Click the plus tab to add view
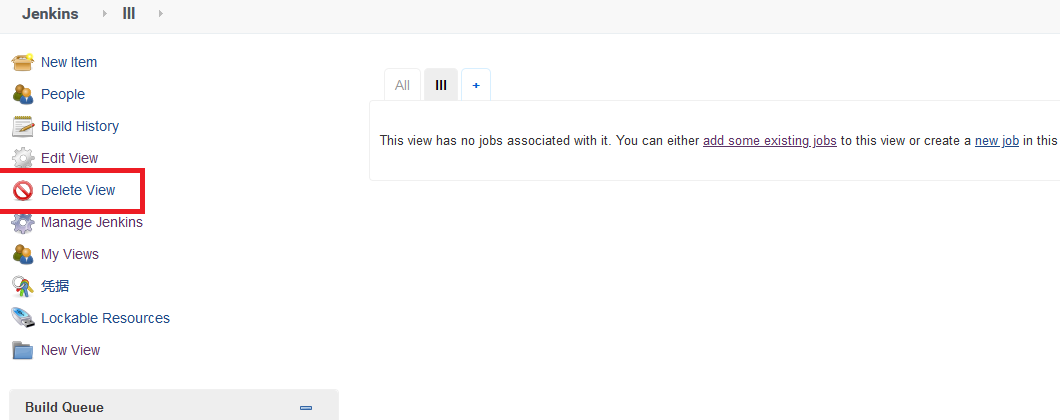 [x=476, y=85]
